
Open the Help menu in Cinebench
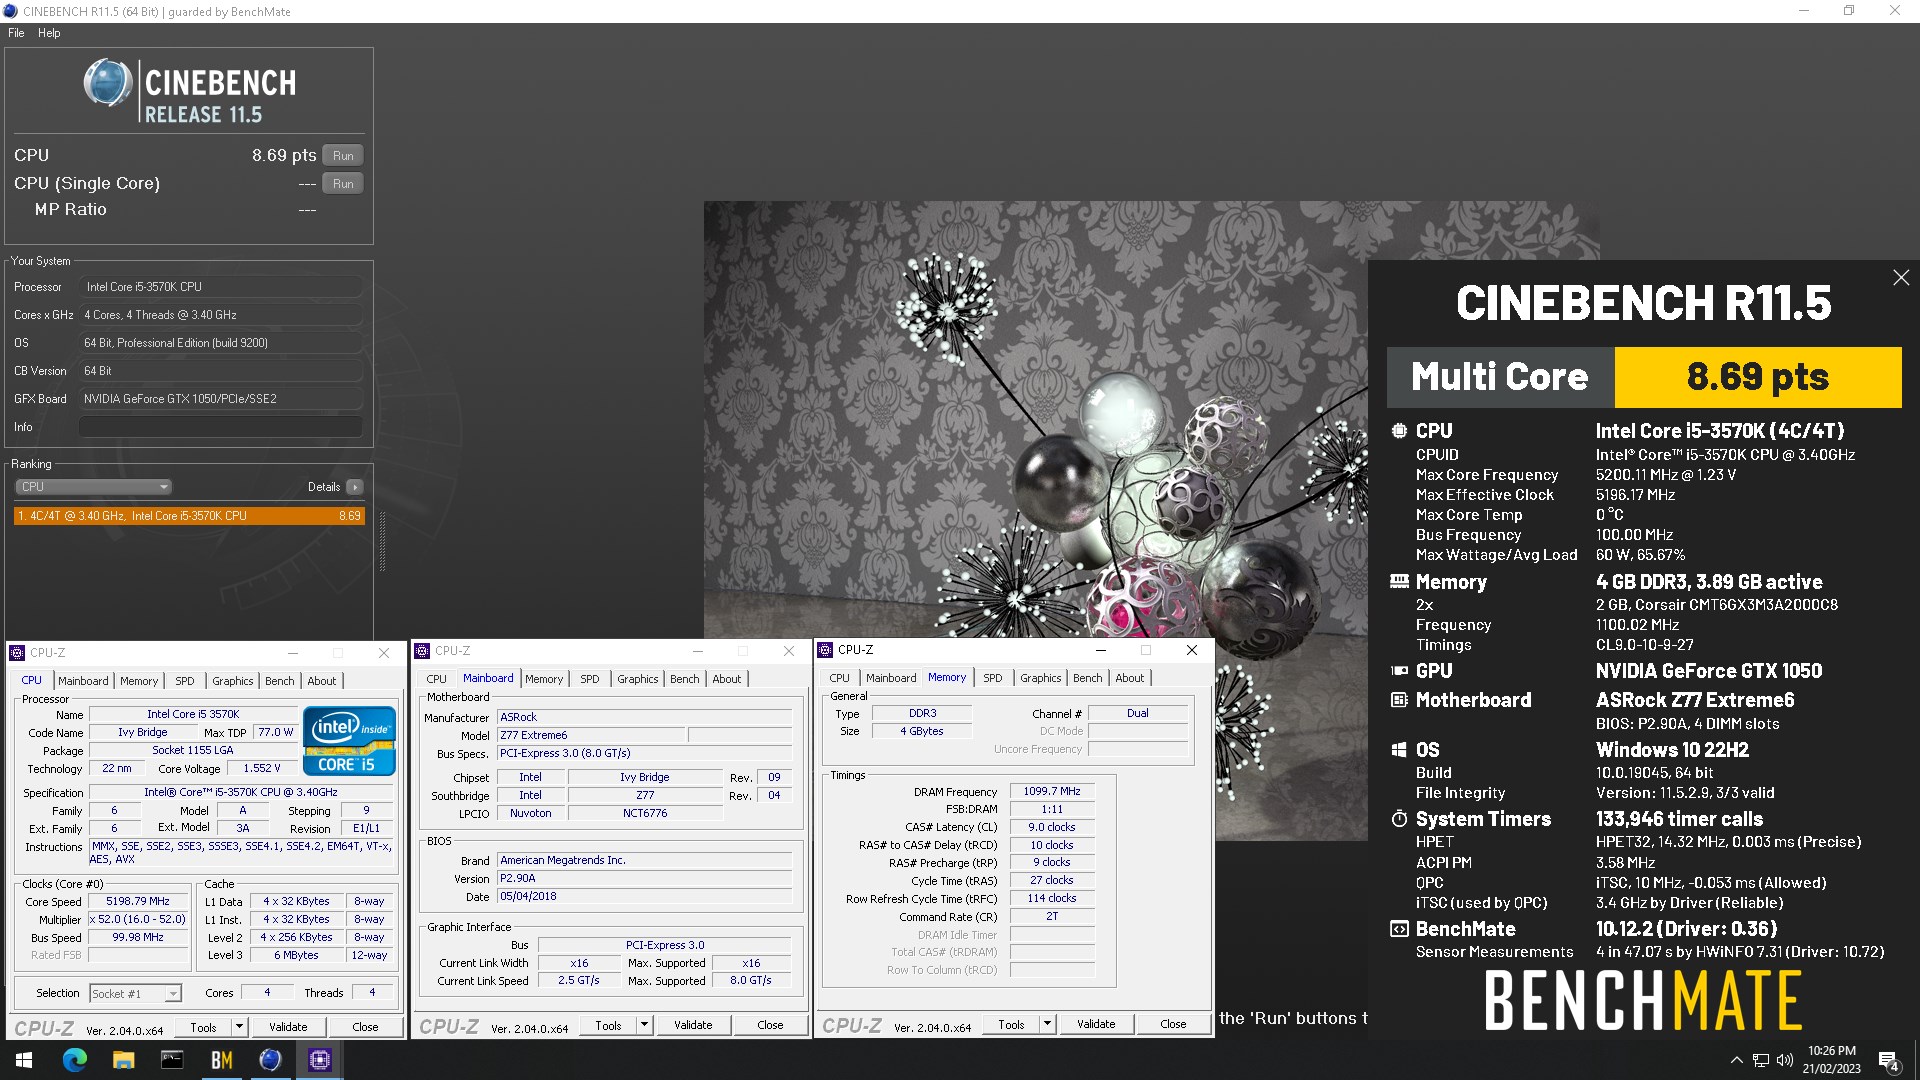click(49, 33)
